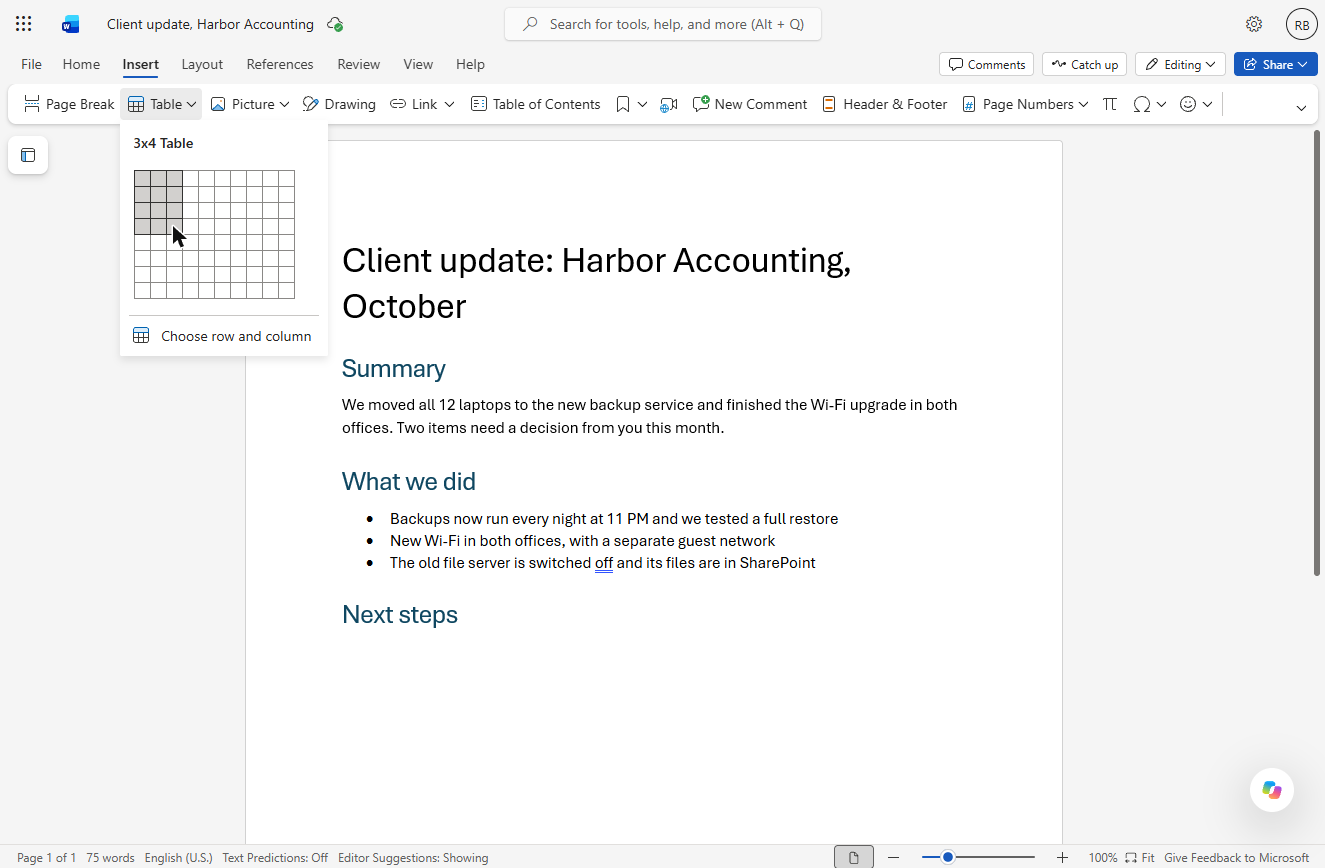Click the Word app logo
The height and width of the screenshot is (868, 1325).
pyautogui.click(x=70, y=24)
